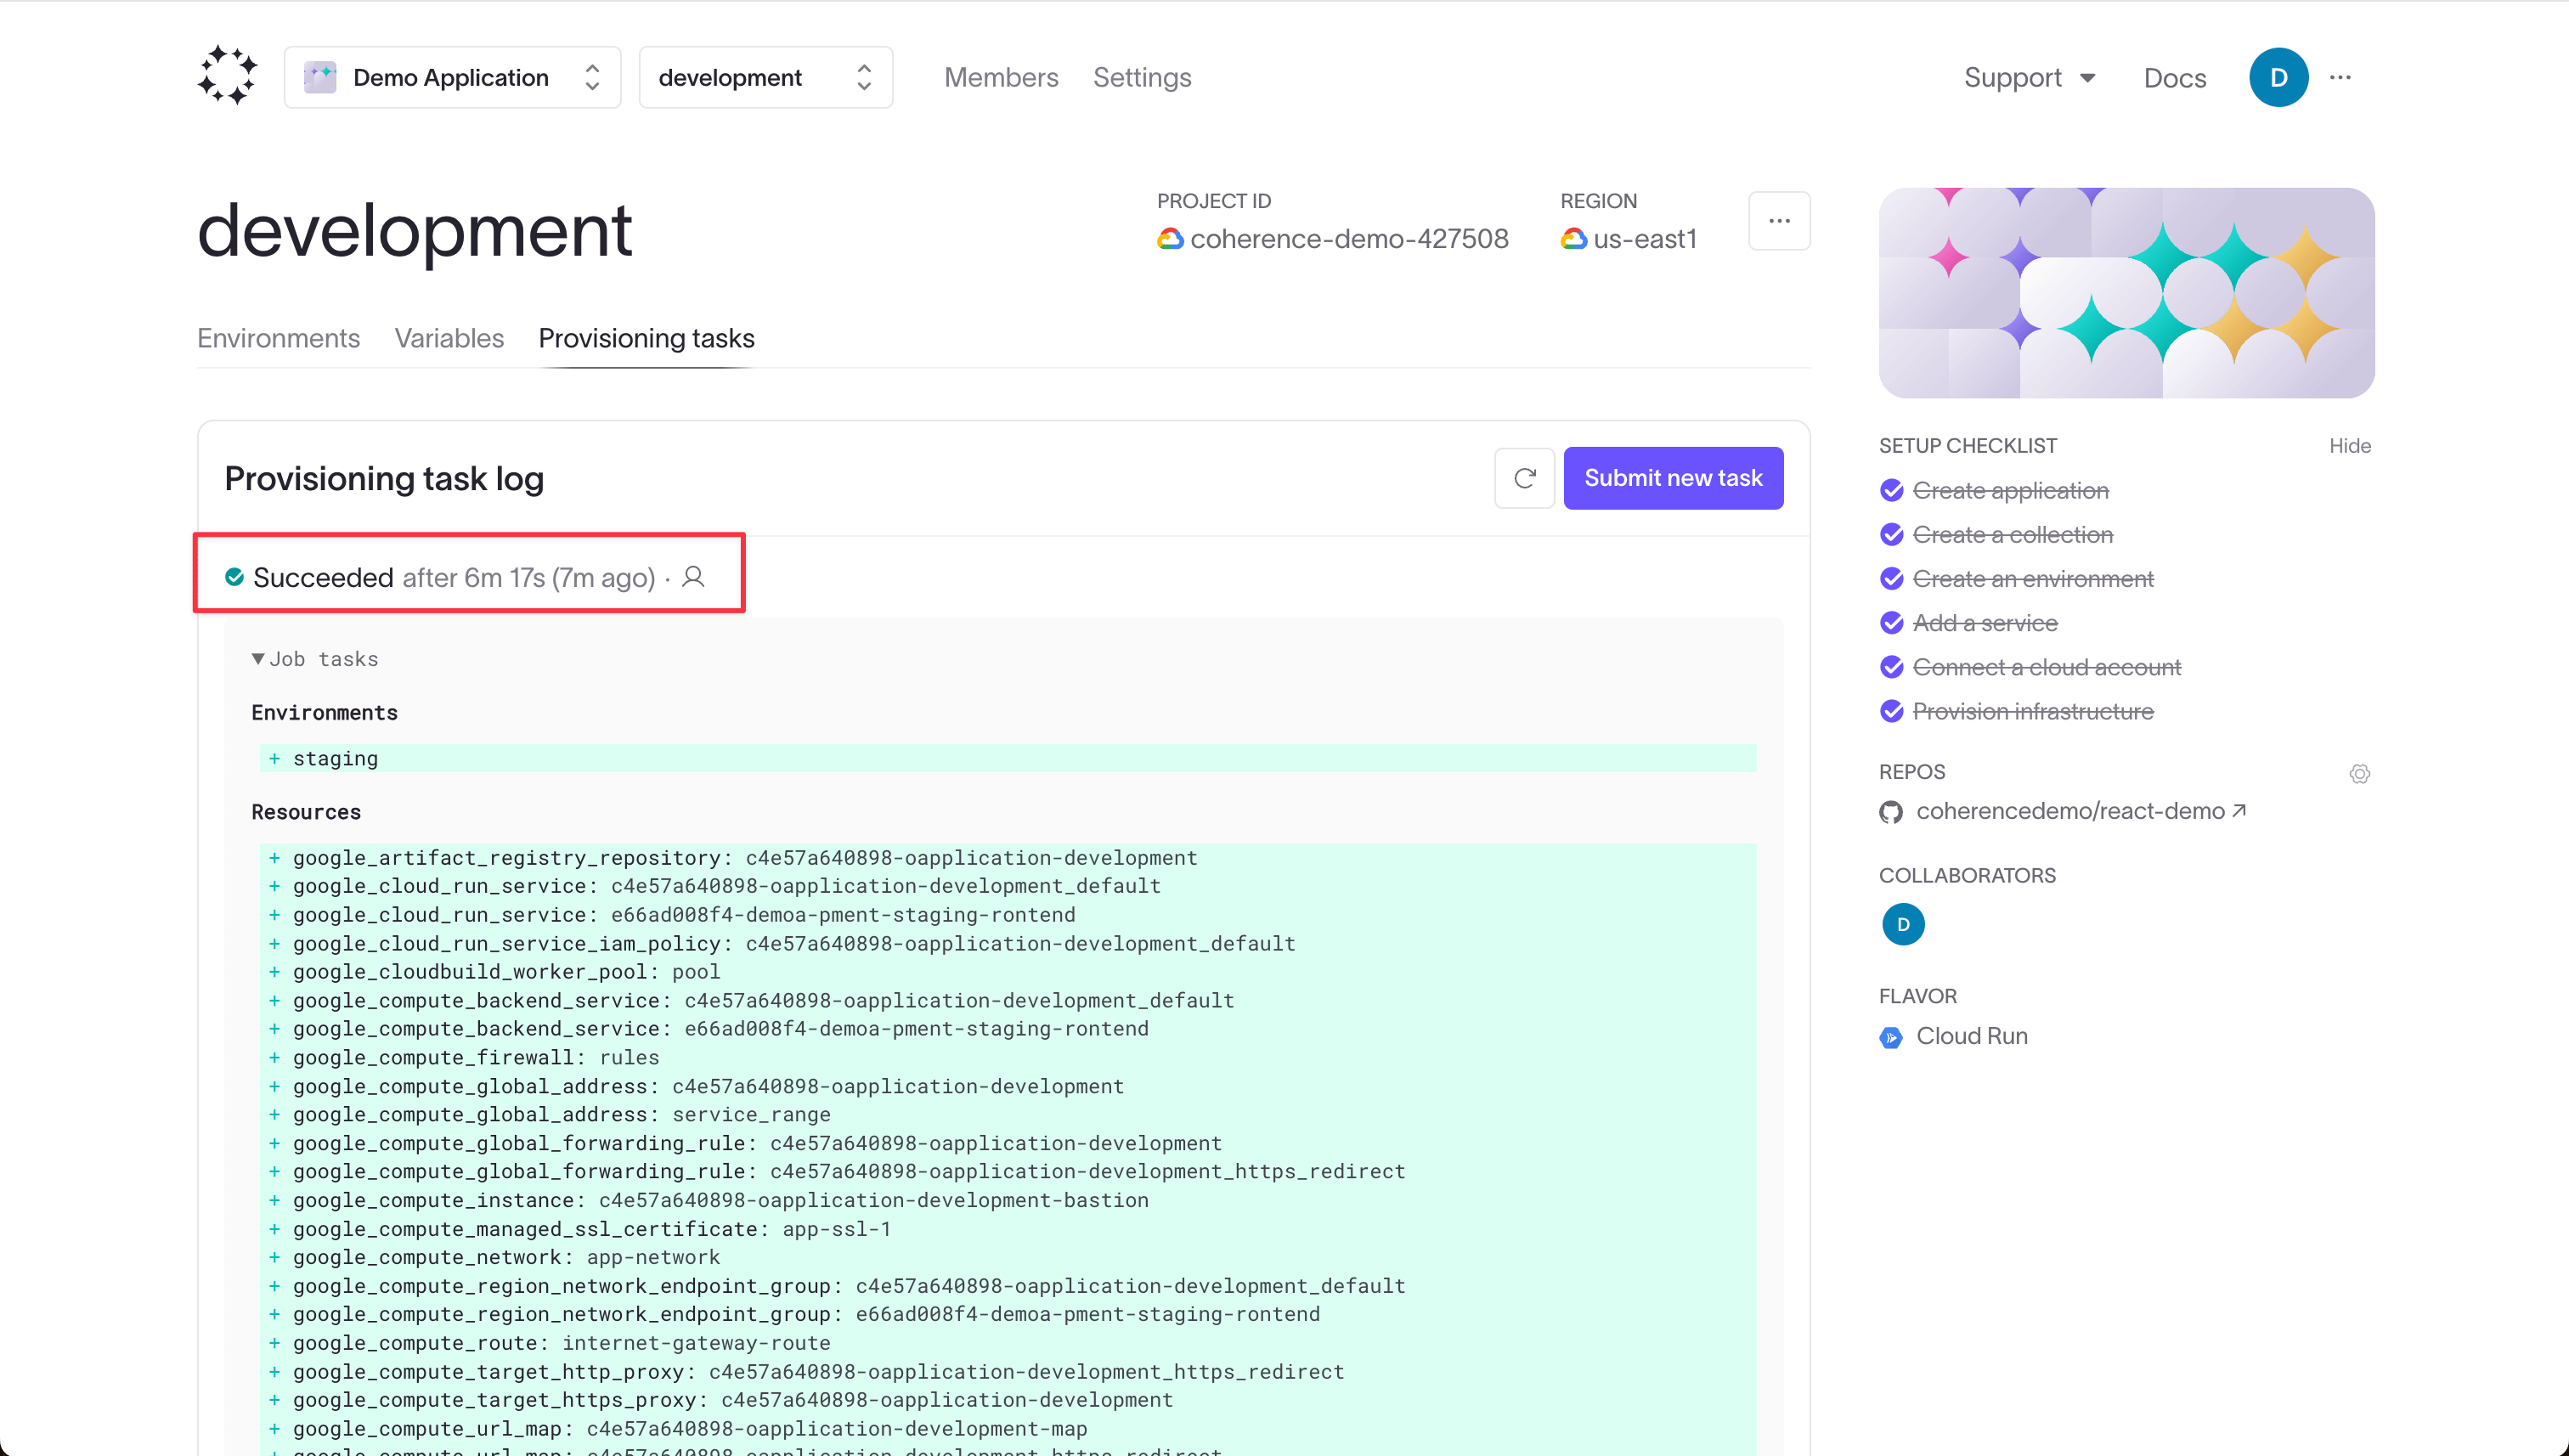This screenshot has height=1456, width=2569.
Task: Open repos settings gear icon
Action: click(x=2359, y=774)
